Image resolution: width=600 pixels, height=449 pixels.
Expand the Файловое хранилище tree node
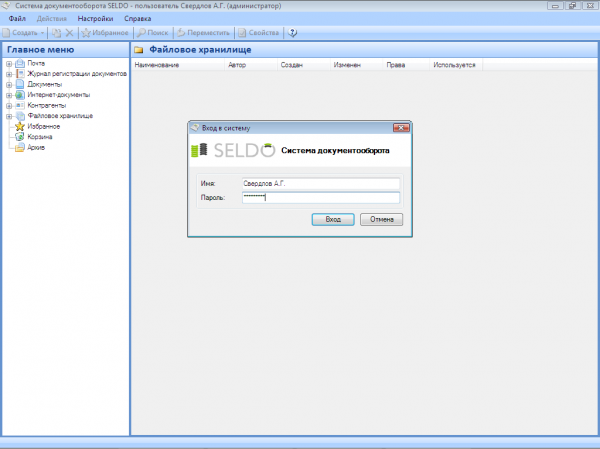pyautogui.click(x=9, y=116)
